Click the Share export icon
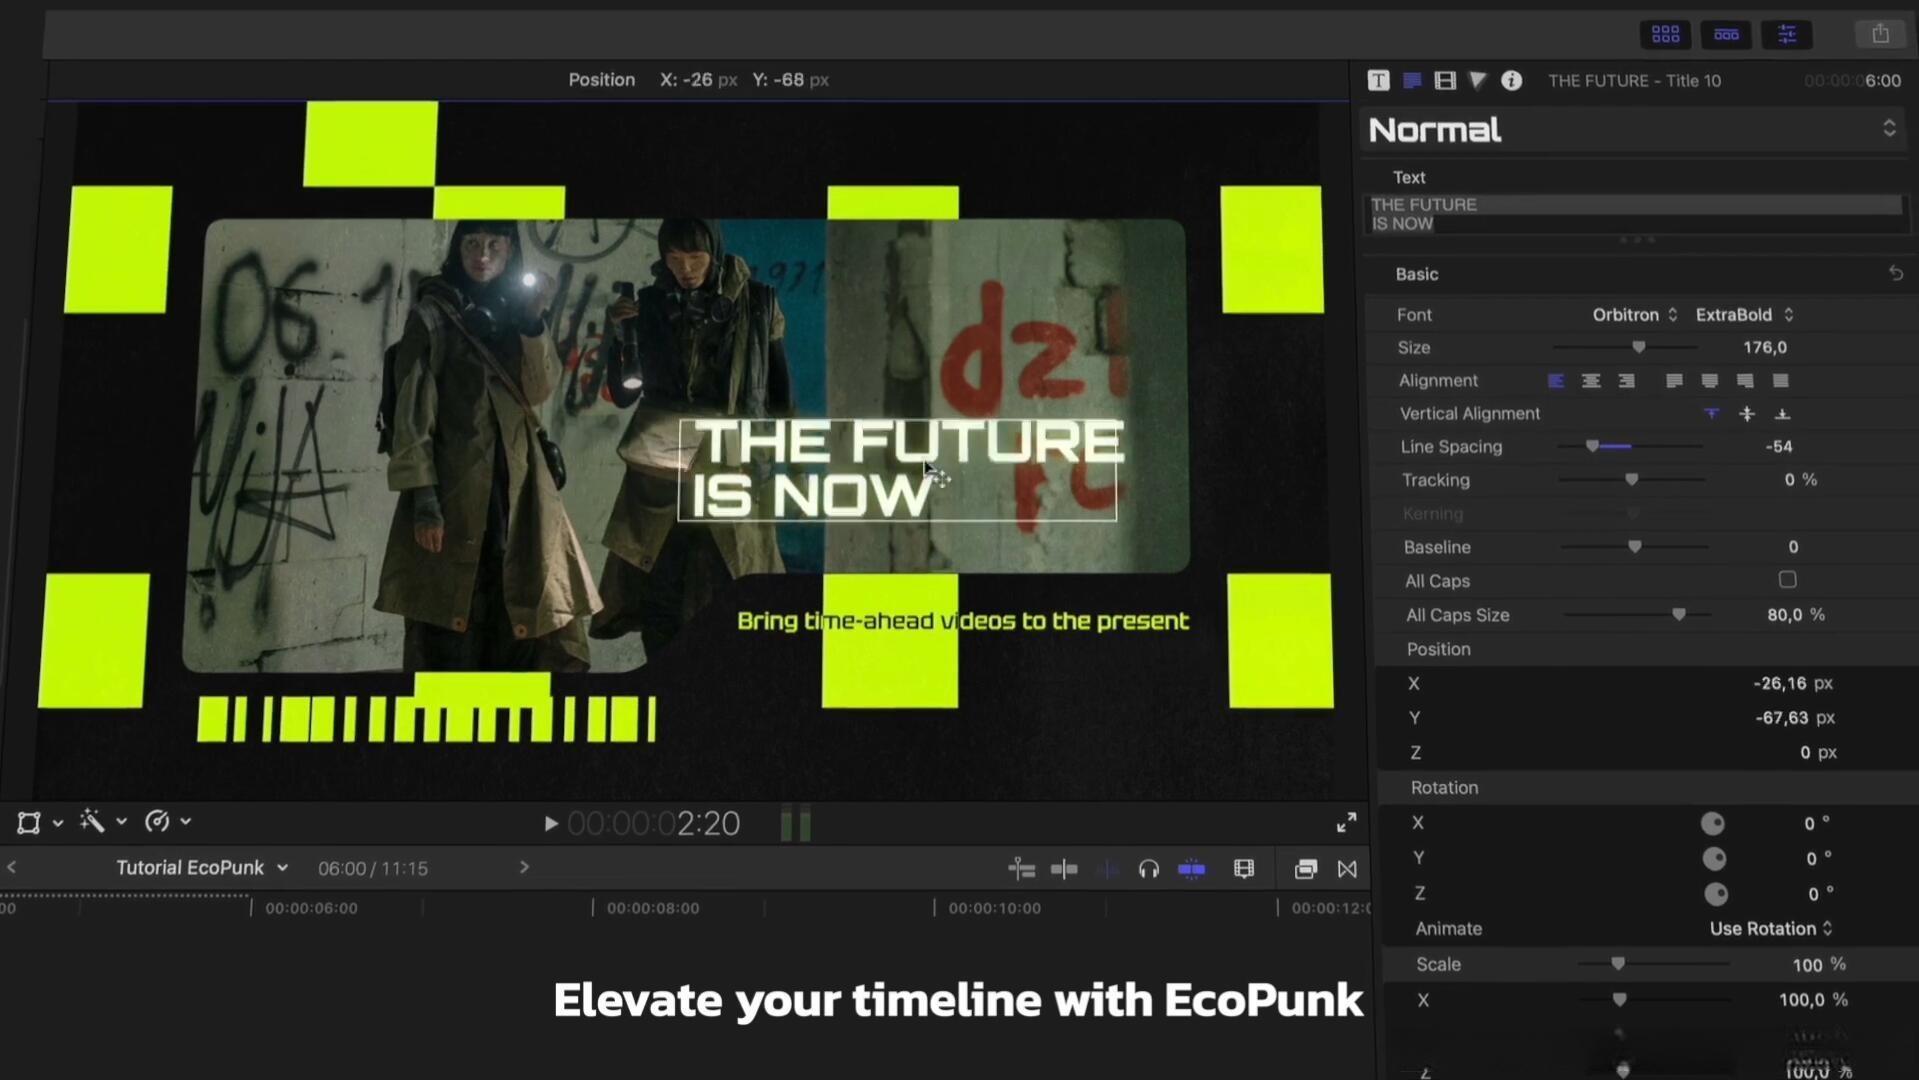Screen dimensions: 1919x1080 1880,34
